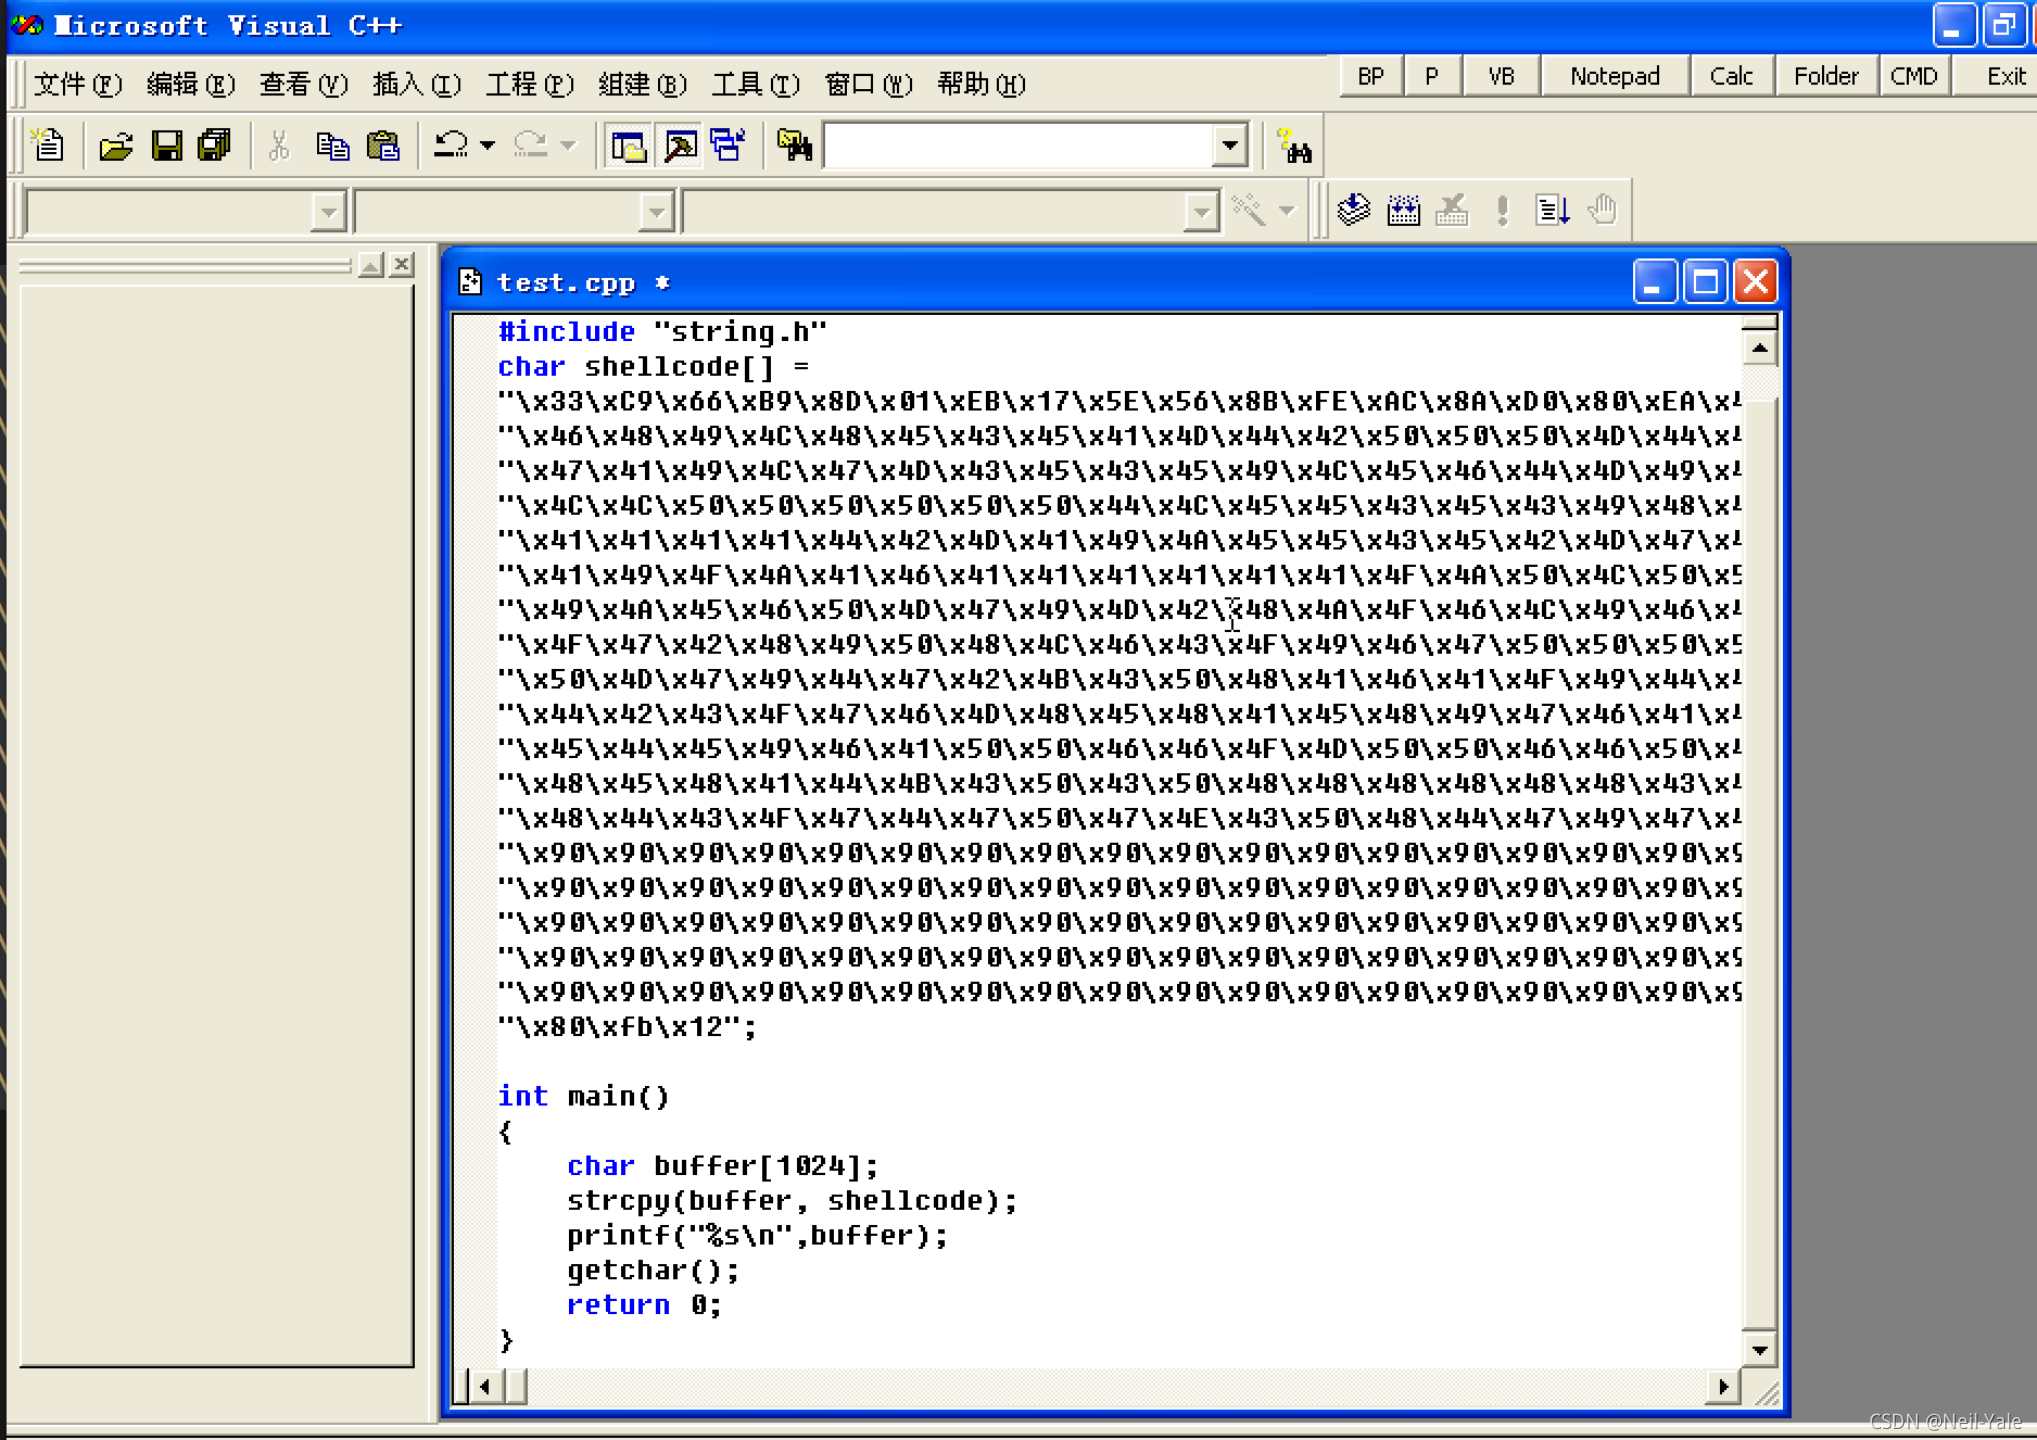
Task: Expand the Find combo box dropdown
Action: pos(1230,146)
